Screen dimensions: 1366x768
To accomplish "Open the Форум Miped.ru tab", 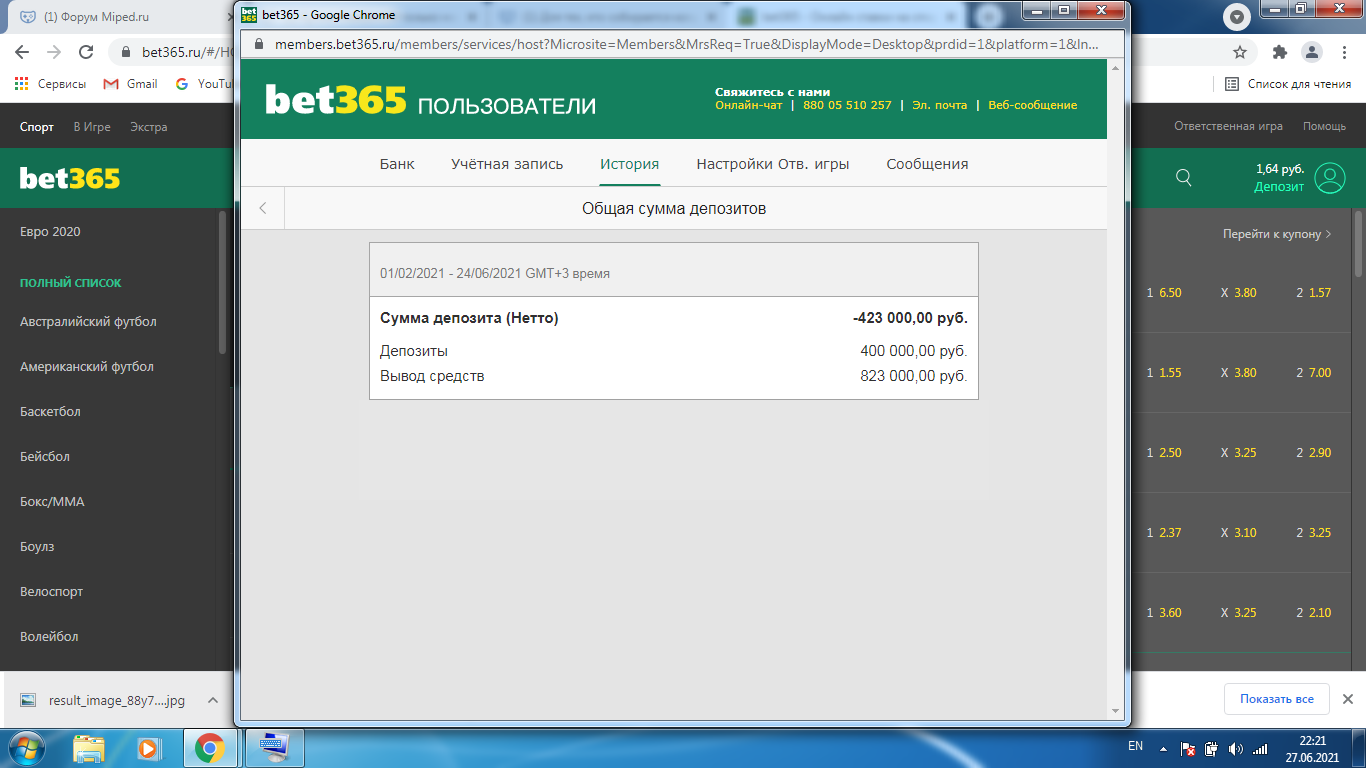I will tap(118, 17).
